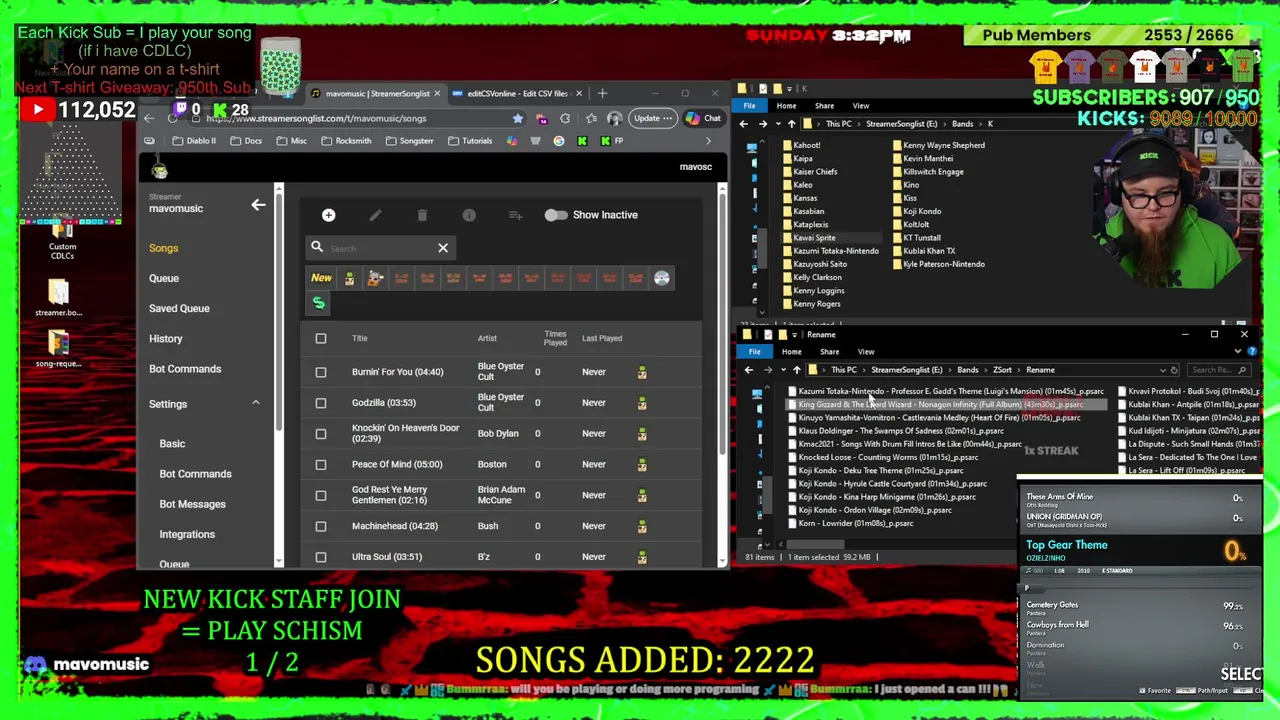Check the Ultra Soul row checkbox
The image size is (1280, 720).
(321, 557)
